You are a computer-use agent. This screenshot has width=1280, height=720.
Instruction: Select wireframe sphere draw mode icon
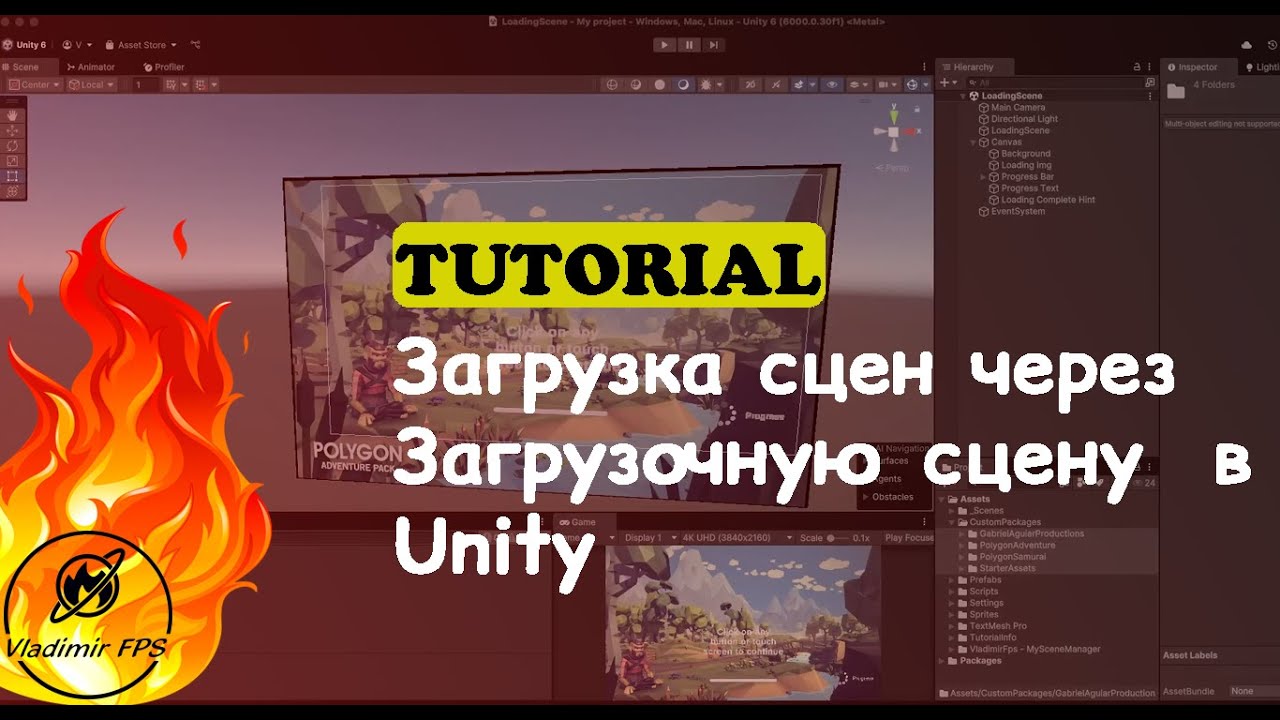tap(612, 85)
